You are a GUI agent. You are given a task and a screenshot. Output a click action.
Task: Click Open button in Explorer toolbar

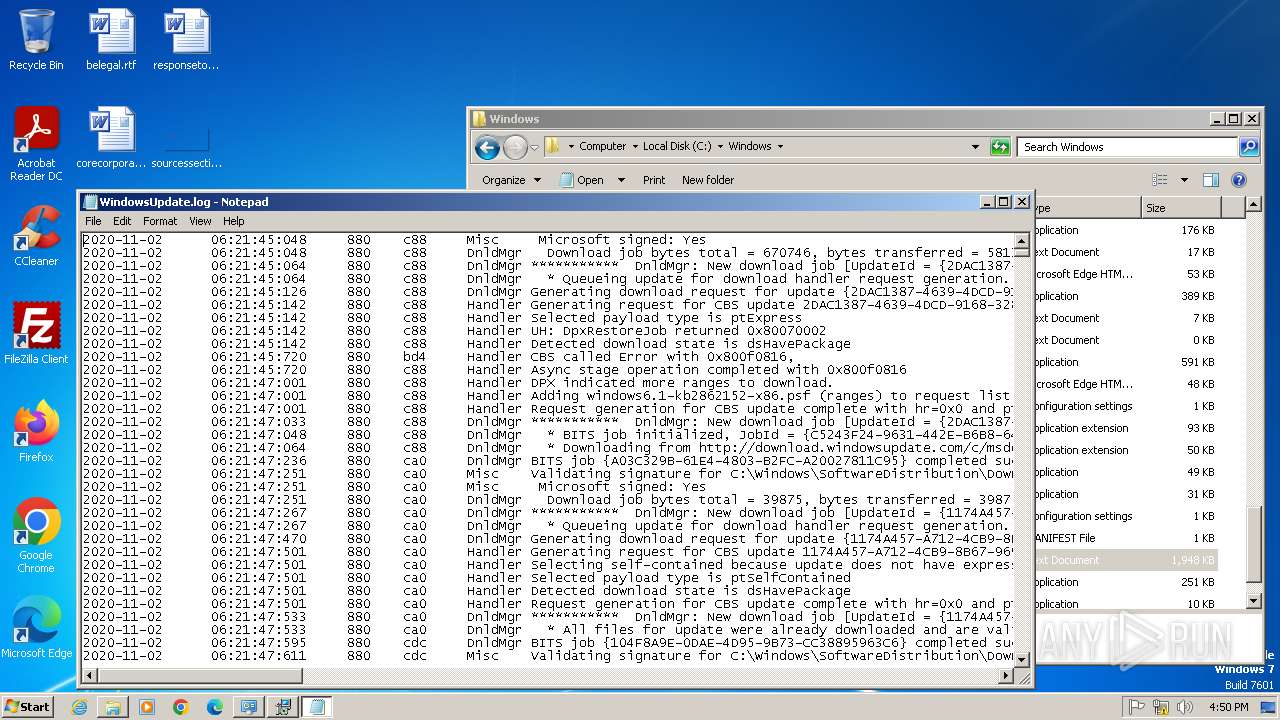(582, 180)
